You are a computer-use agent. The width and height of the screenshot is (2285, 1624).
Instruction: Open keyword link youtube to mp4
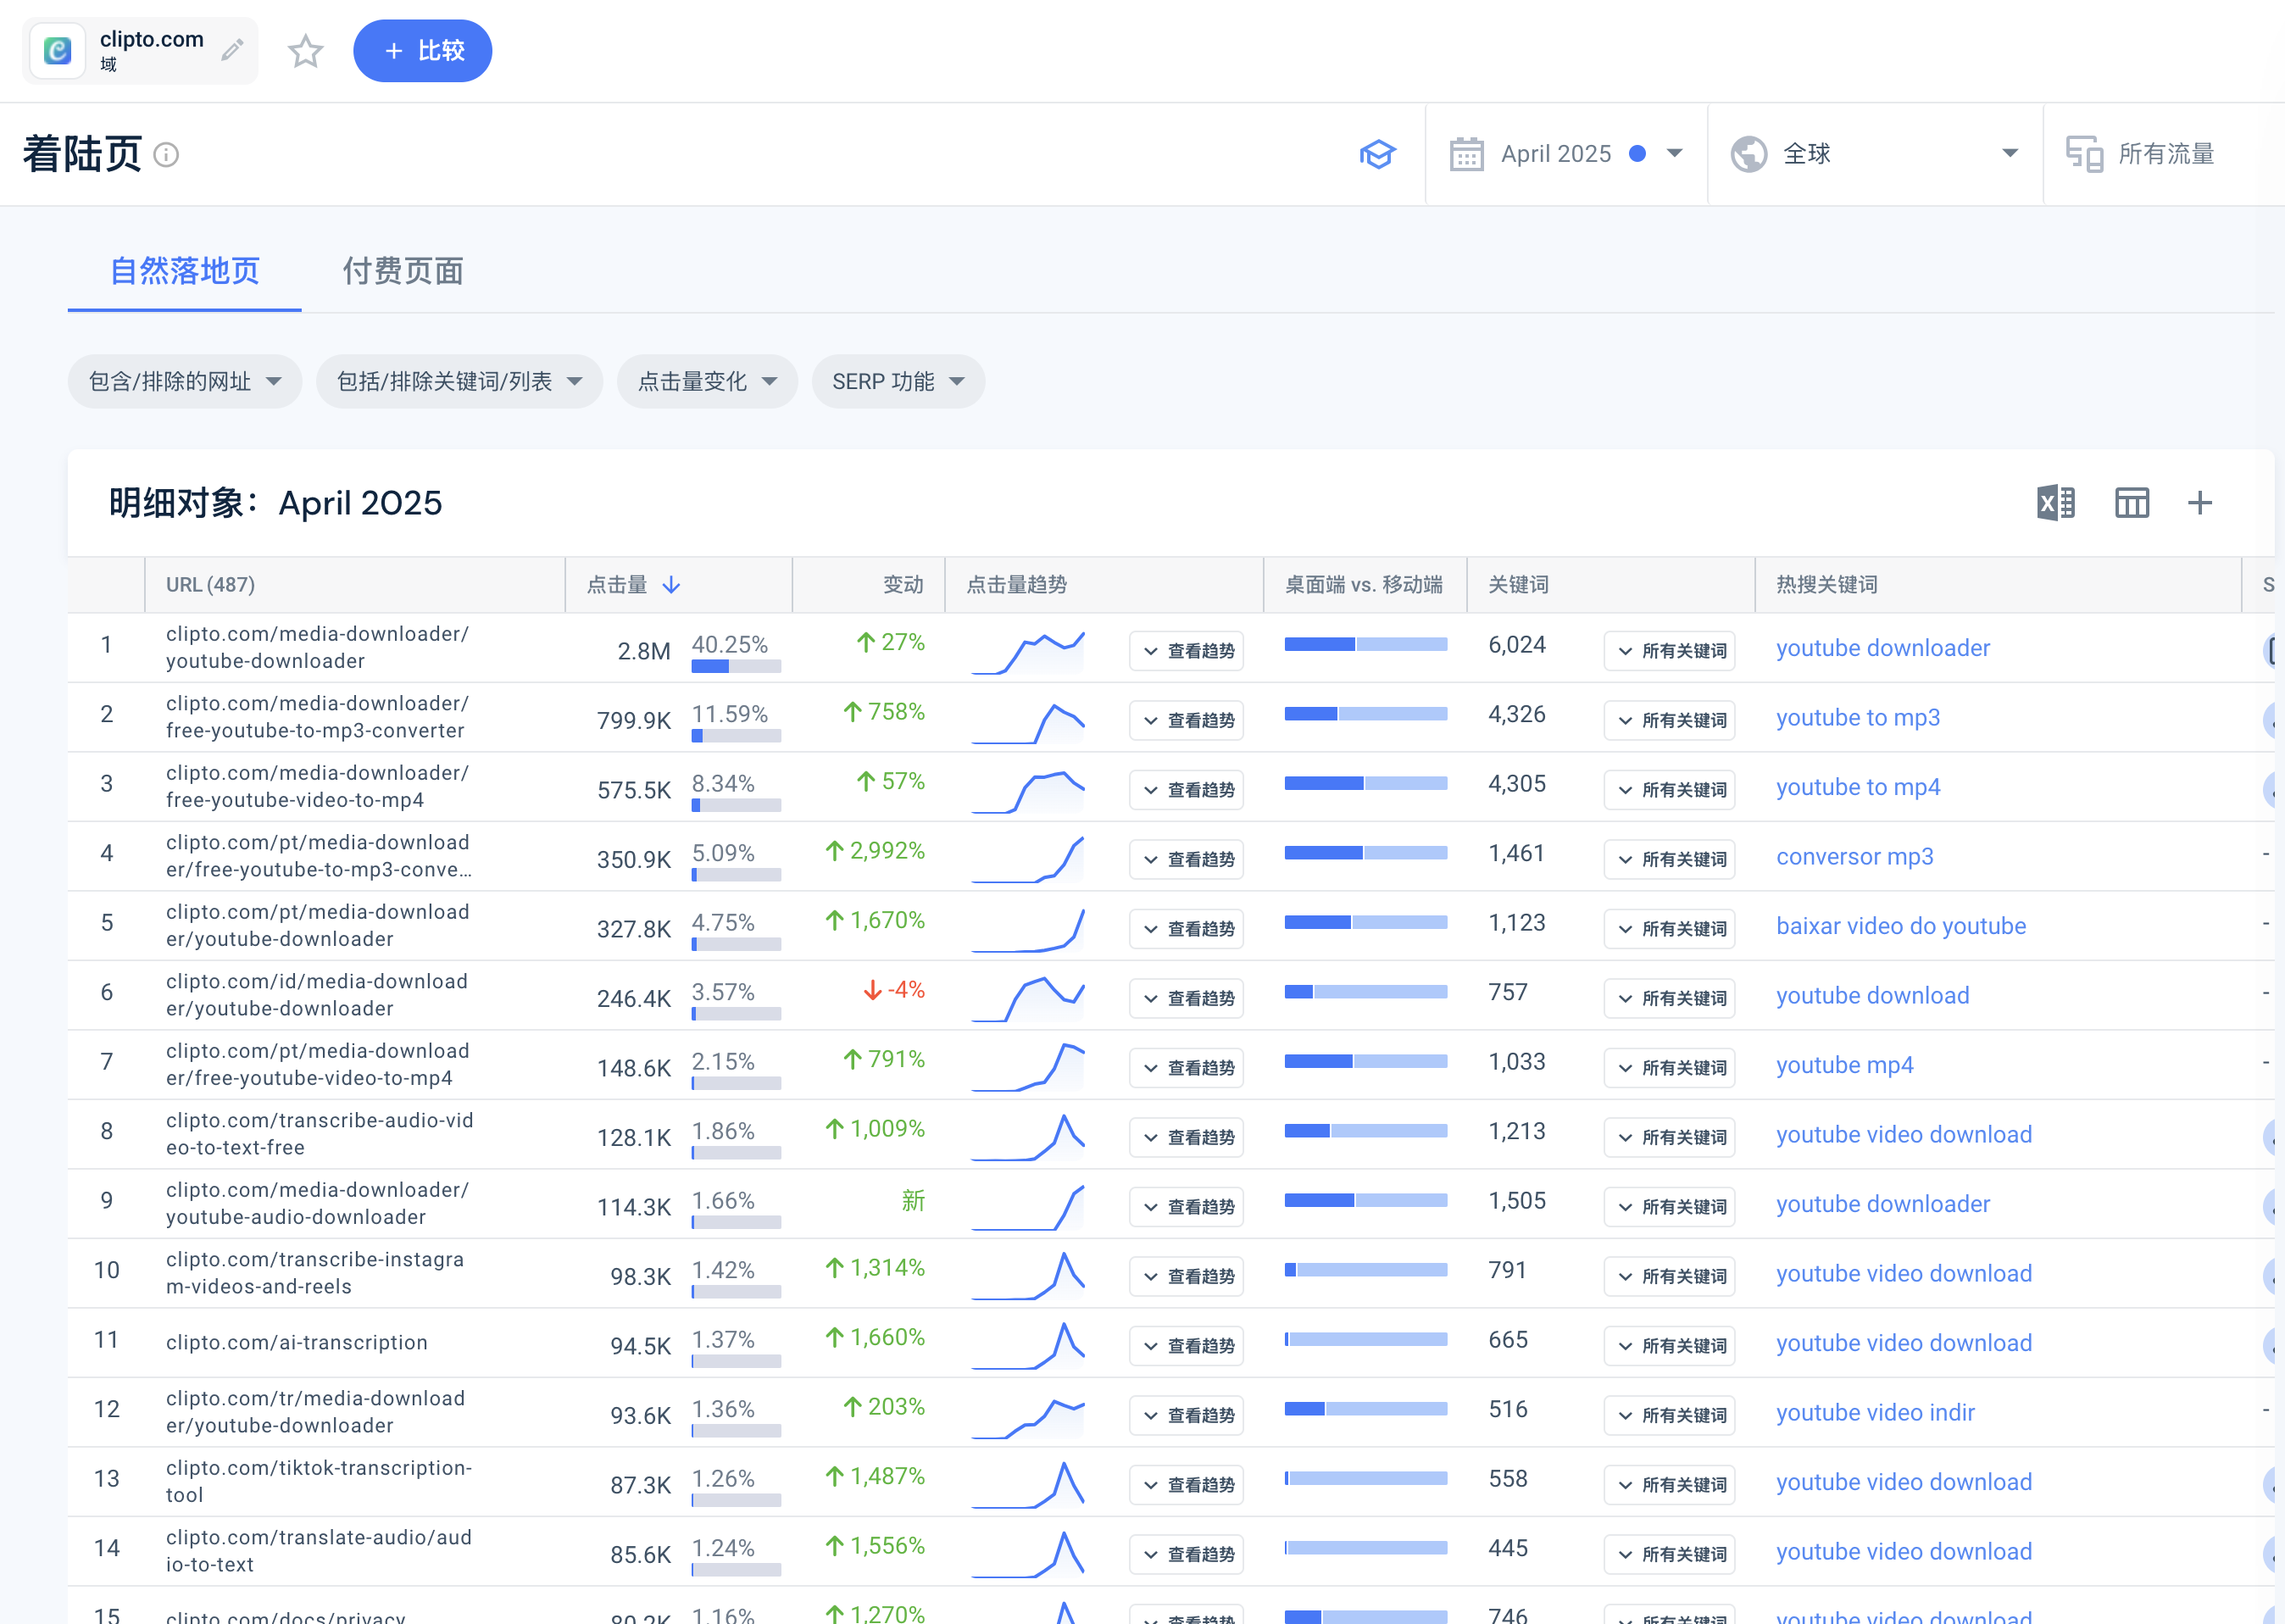1857,787
